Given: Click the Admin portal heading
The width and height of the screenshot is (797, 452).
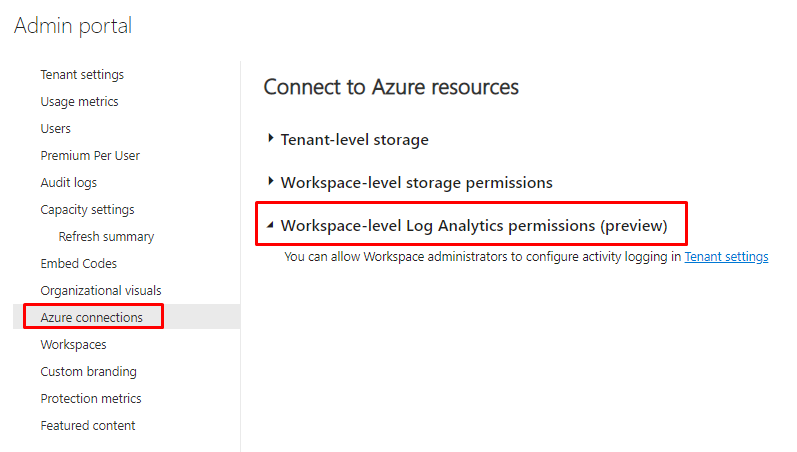Looking at the screenshot, I should tap(73, 26).
